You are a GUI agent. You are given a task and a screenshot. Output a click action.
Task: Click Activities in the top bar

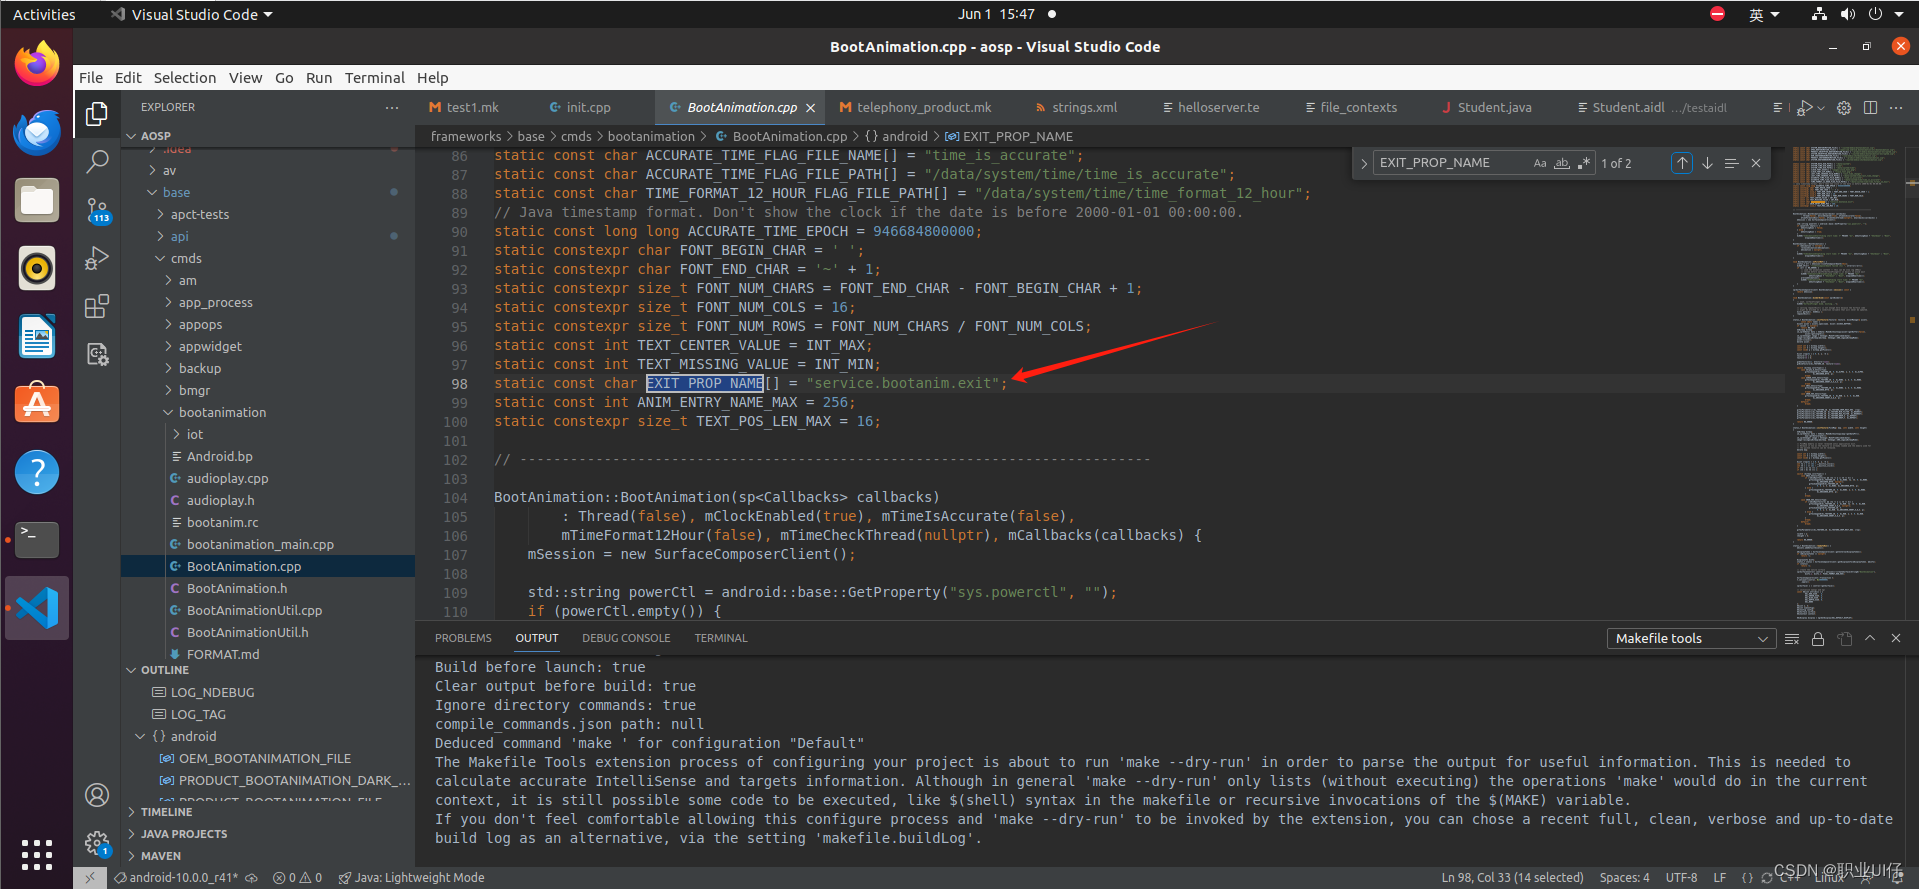click(44, 14)
